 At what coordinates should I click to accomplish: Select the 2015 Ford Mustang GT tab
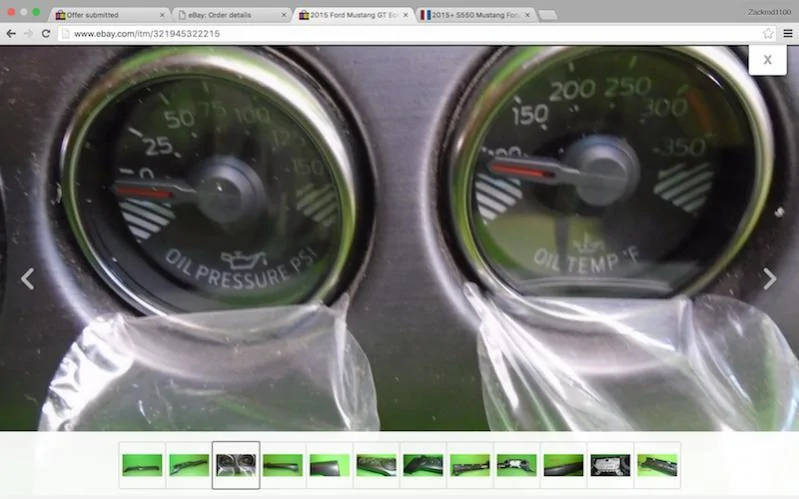[x=352, y=15]
